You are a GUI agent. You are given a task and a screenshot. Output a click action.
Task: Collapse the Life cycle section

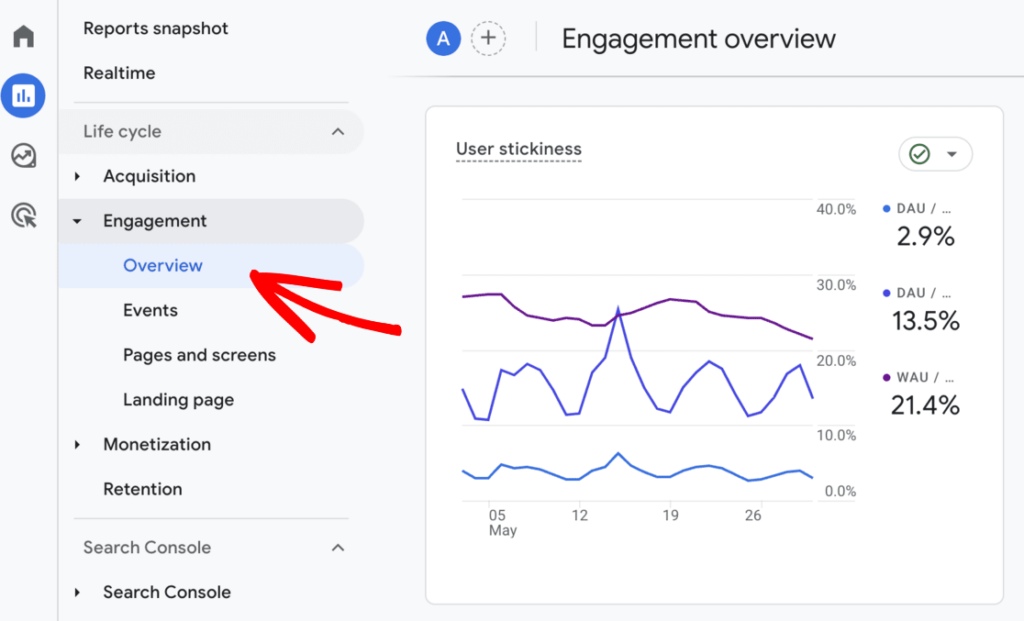(x=338, y=131)
